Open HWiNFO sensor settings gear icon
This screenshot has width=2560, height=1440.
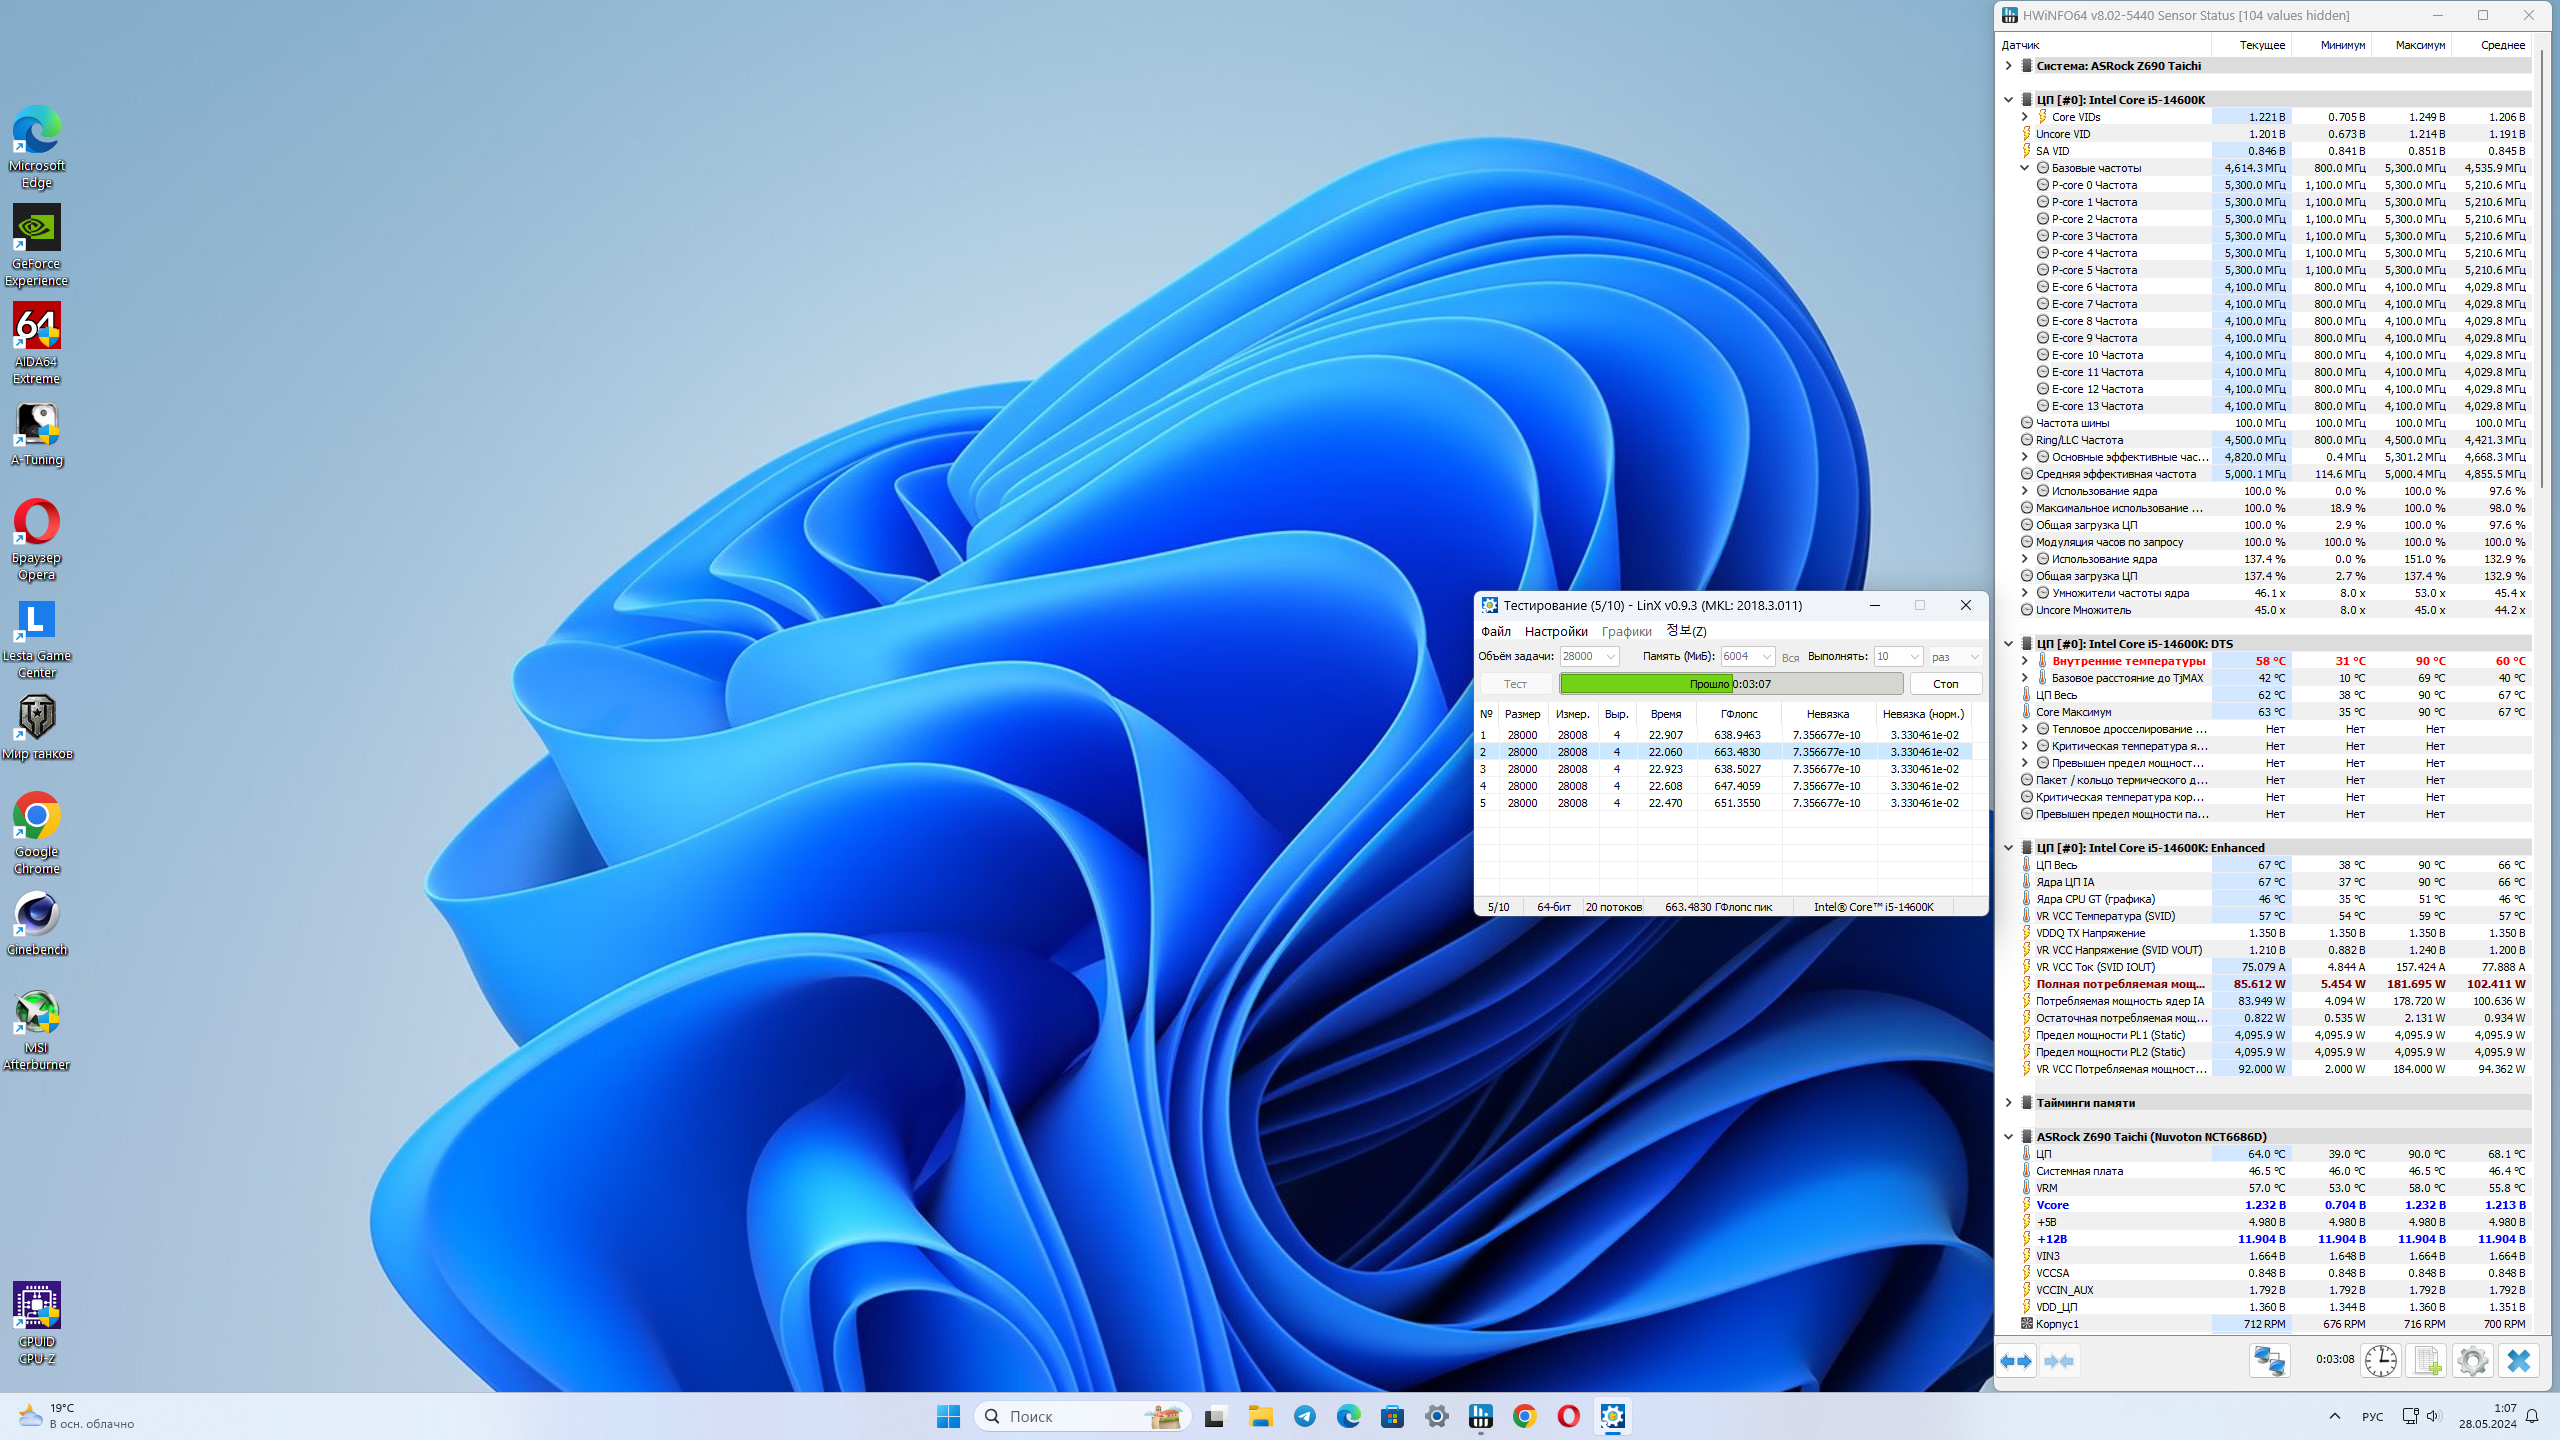[x=2473, y=1361]
